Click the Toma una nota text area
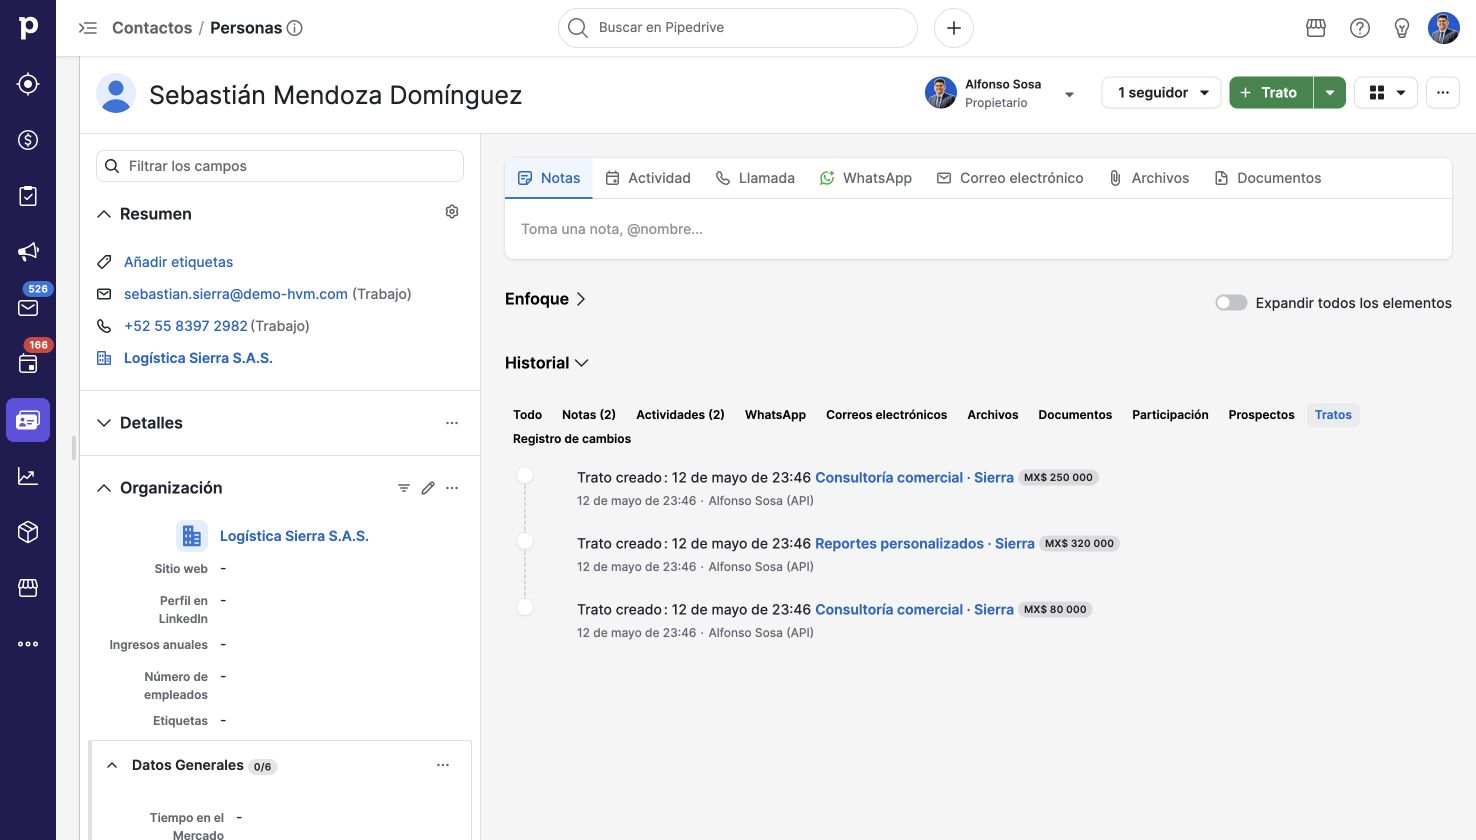 [x=978, y=229]
